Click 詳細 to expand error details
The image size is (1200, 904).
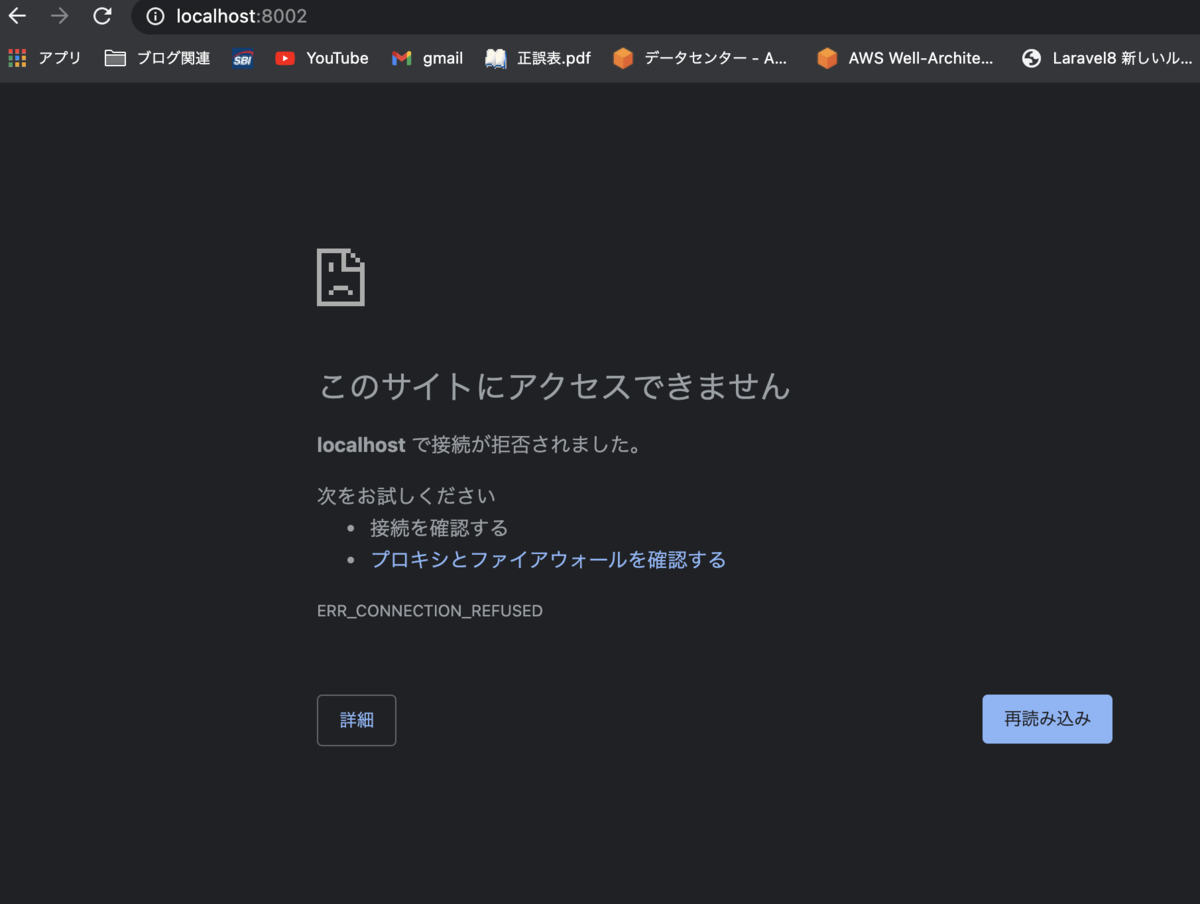tap(356, 720)
